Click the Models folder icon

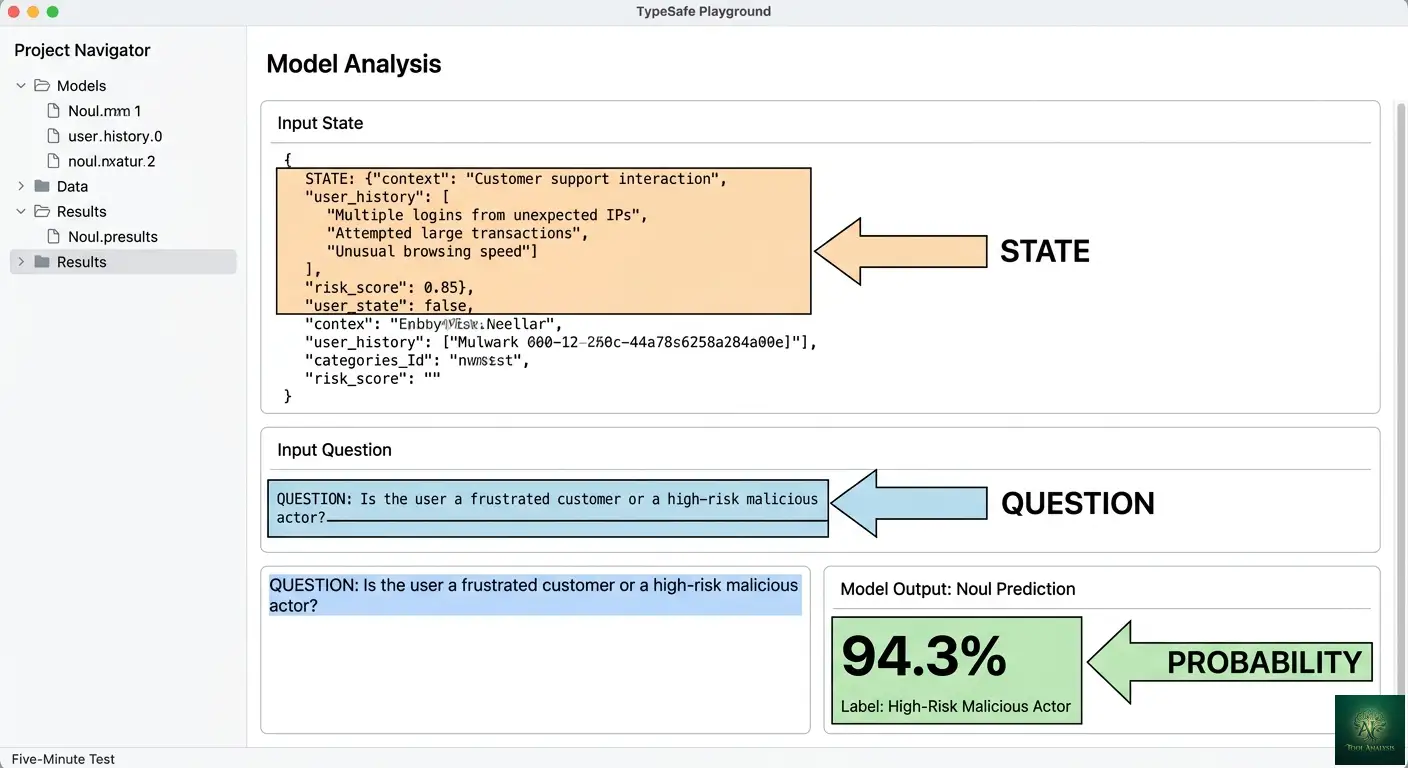point(42,86)
